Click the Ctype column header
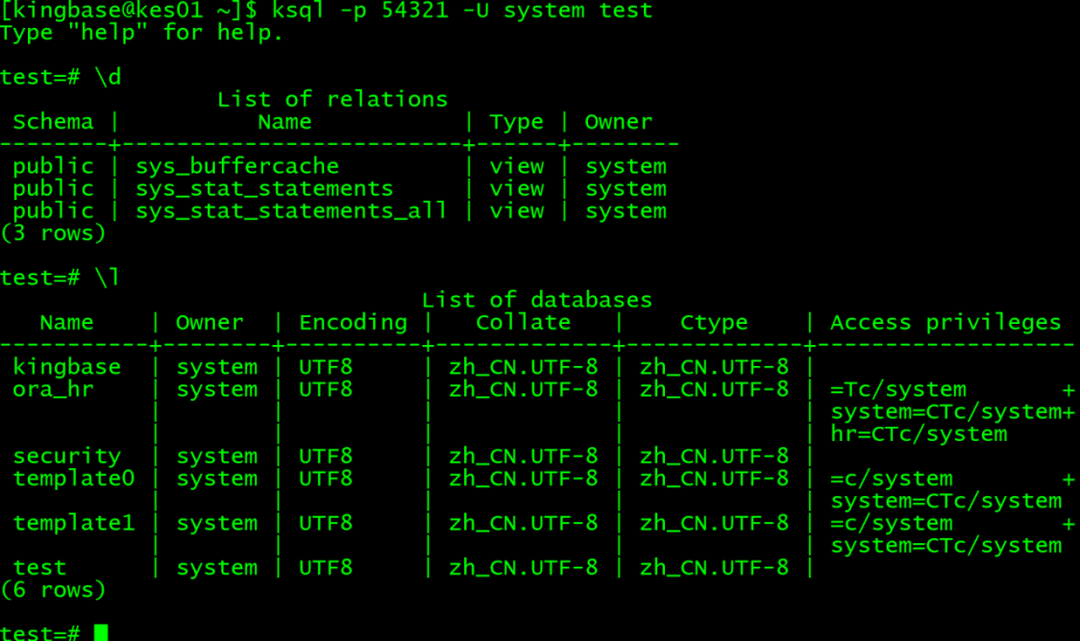 click(714, 323)
